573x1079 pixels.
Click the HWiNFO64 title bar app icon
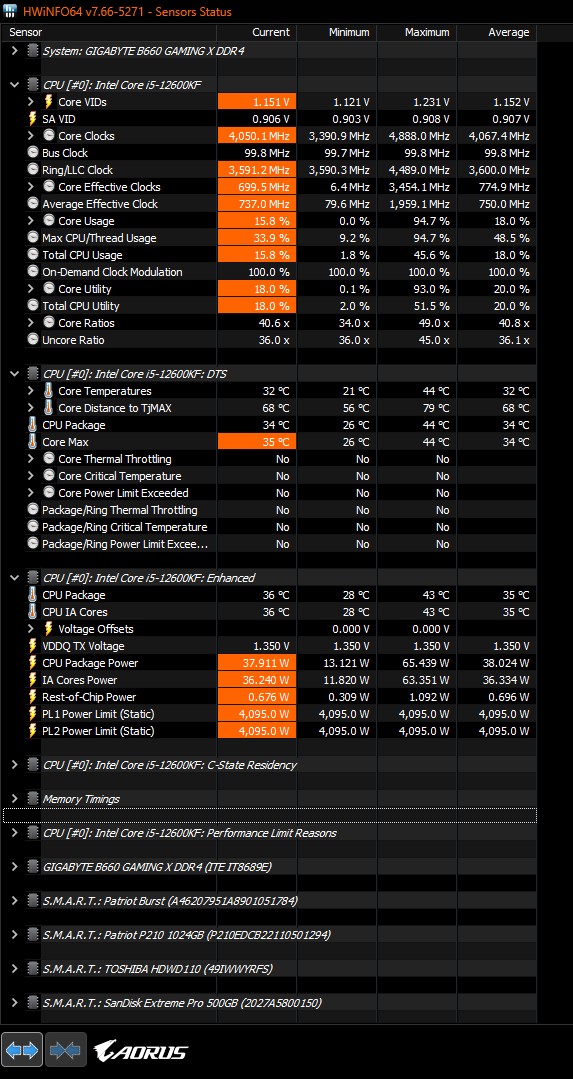pos(10,12)
